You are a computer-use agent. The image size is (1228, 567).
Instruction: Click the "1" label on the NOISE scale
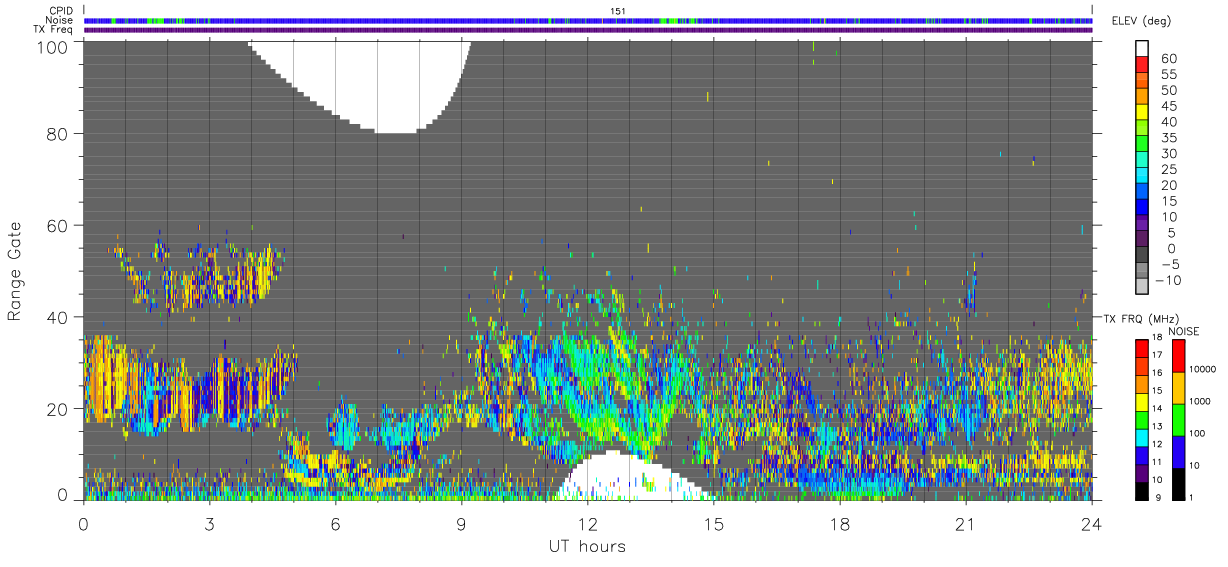click(x=1193, y=497)
